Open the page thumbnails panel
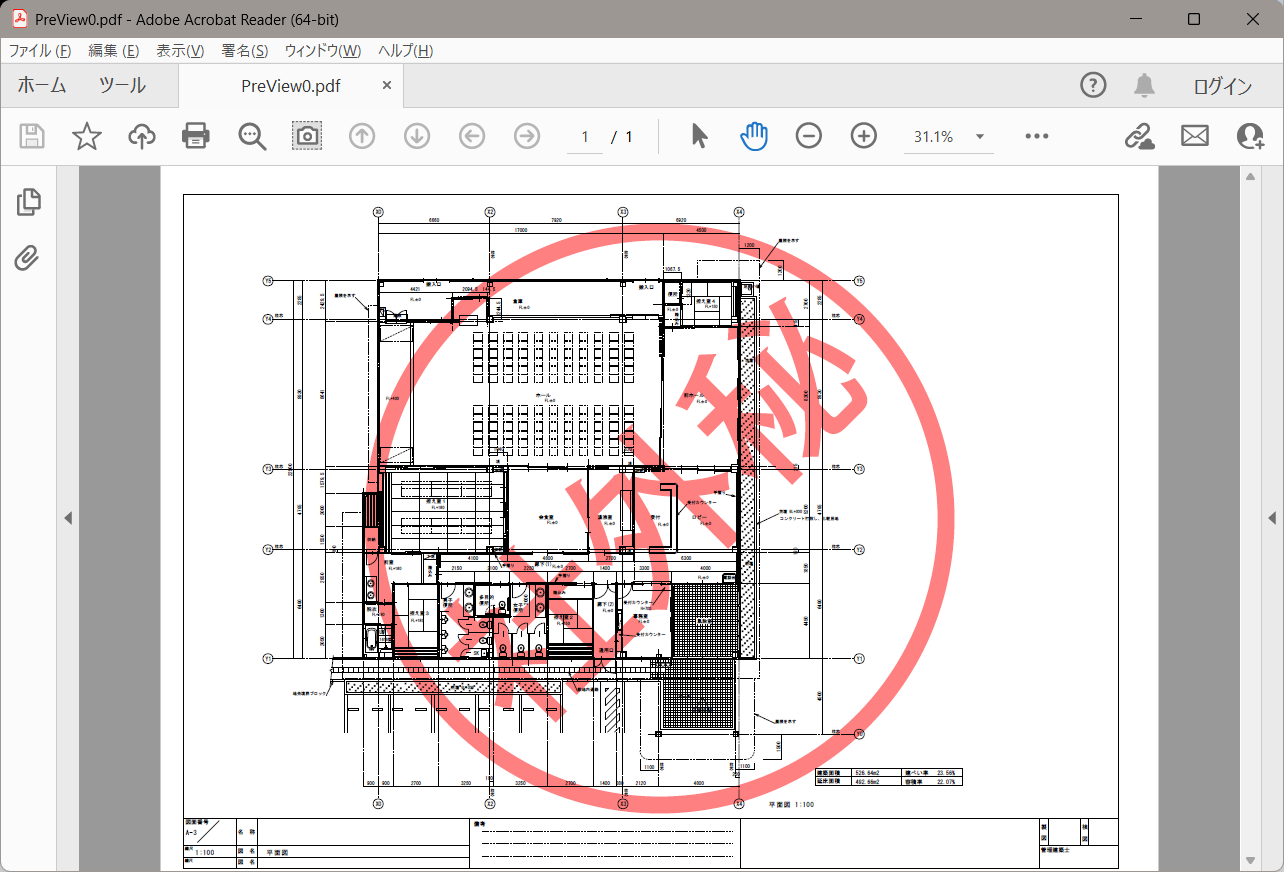The width and height of the screenshot is (1284, 872). click(x=28, y=202)
